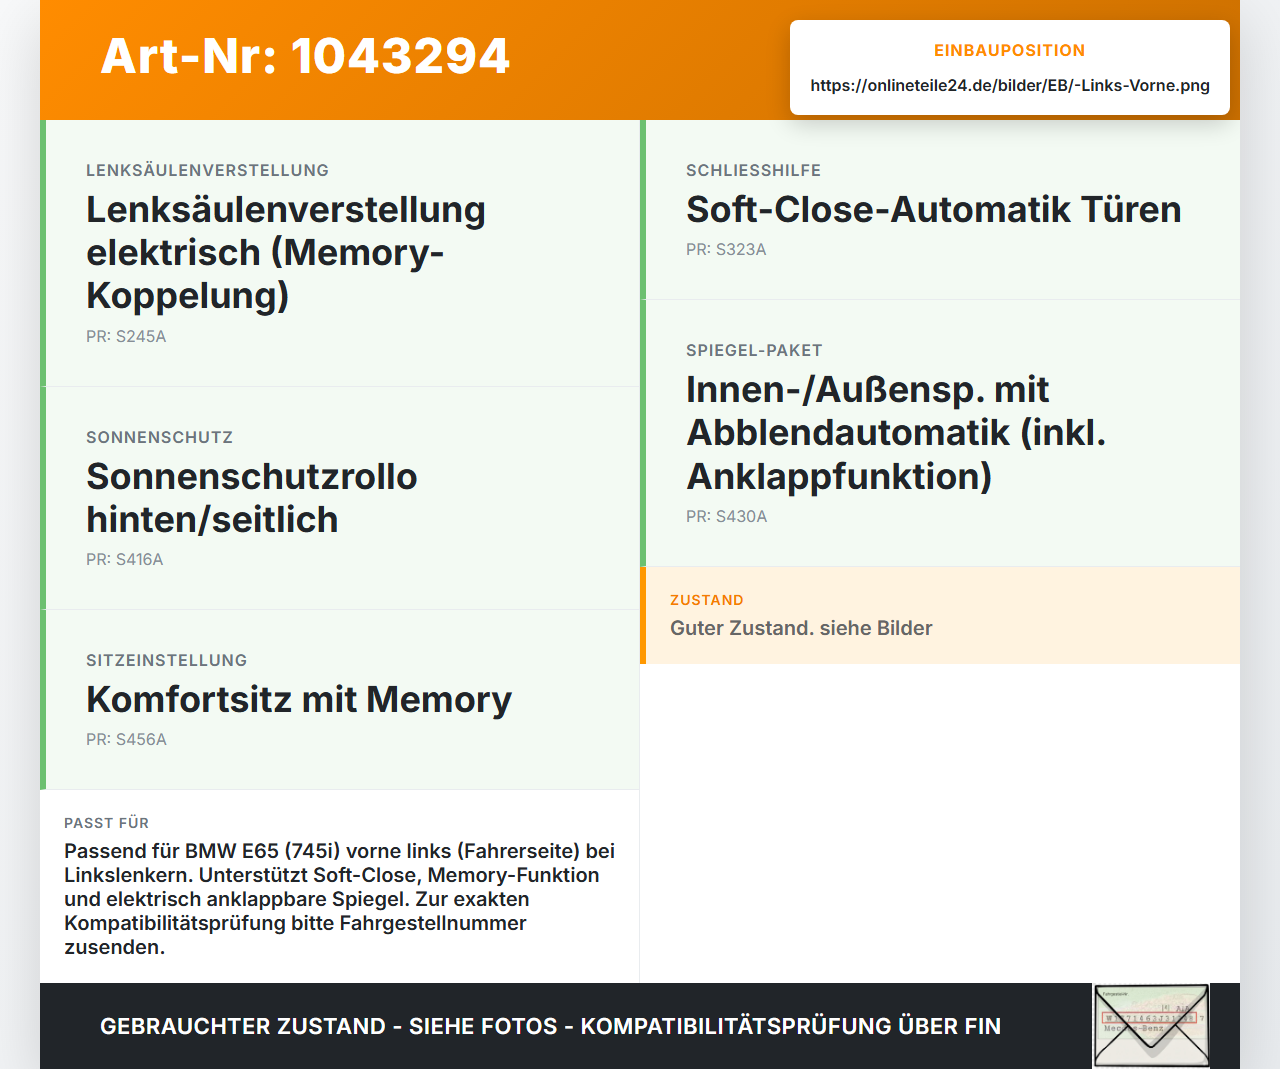Select the Lenksäulenverstellung elektrisch feature title
This screenshot has height=1070, width=1280.
286,252
